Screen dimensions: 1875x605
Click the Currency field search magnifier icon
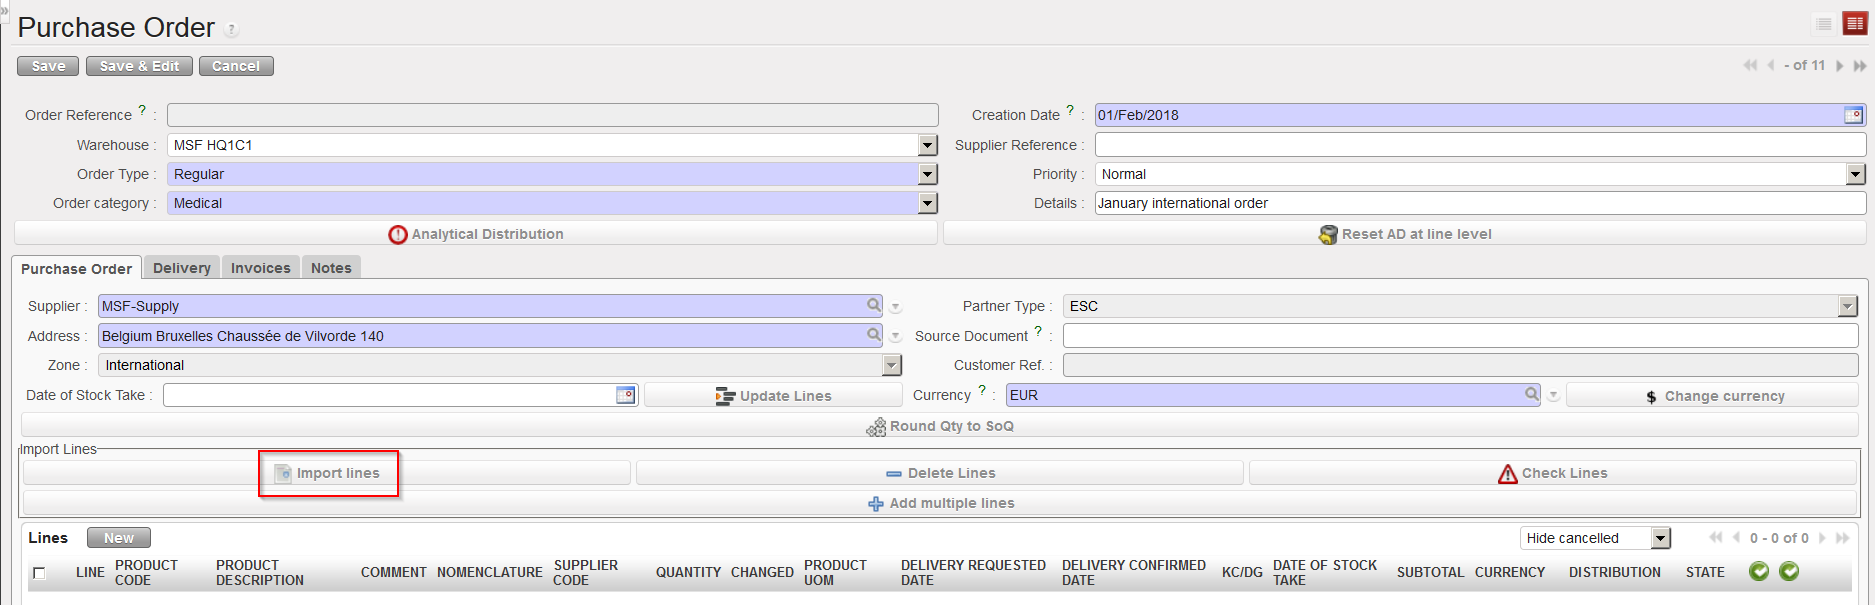[1531, 394]
